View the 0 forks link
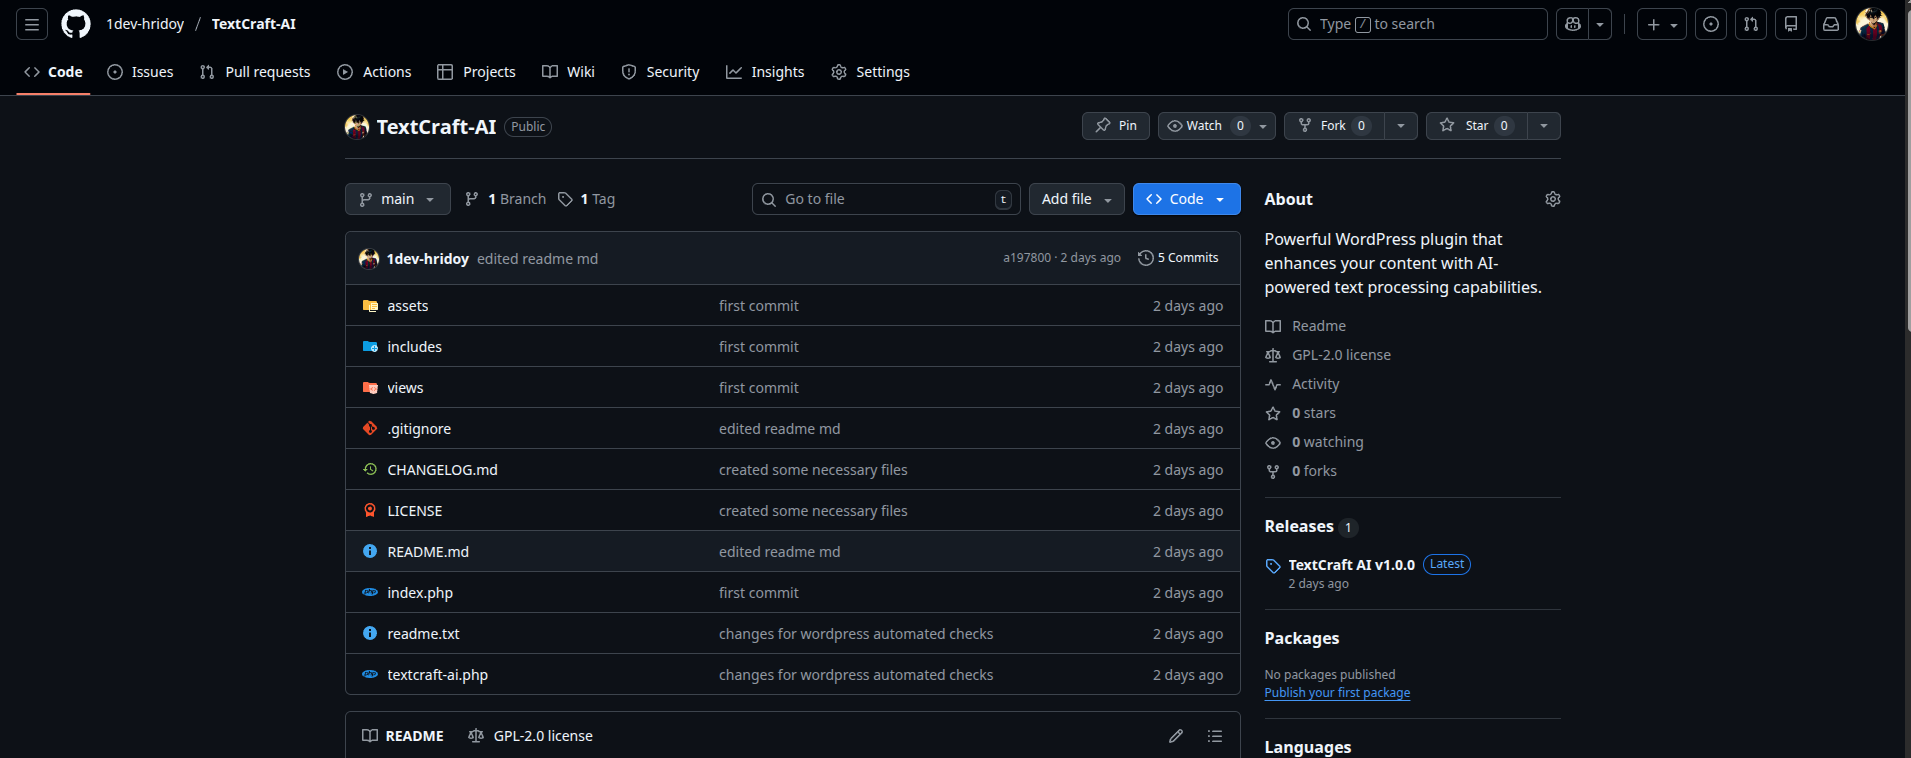 [x=1301, y=471]
